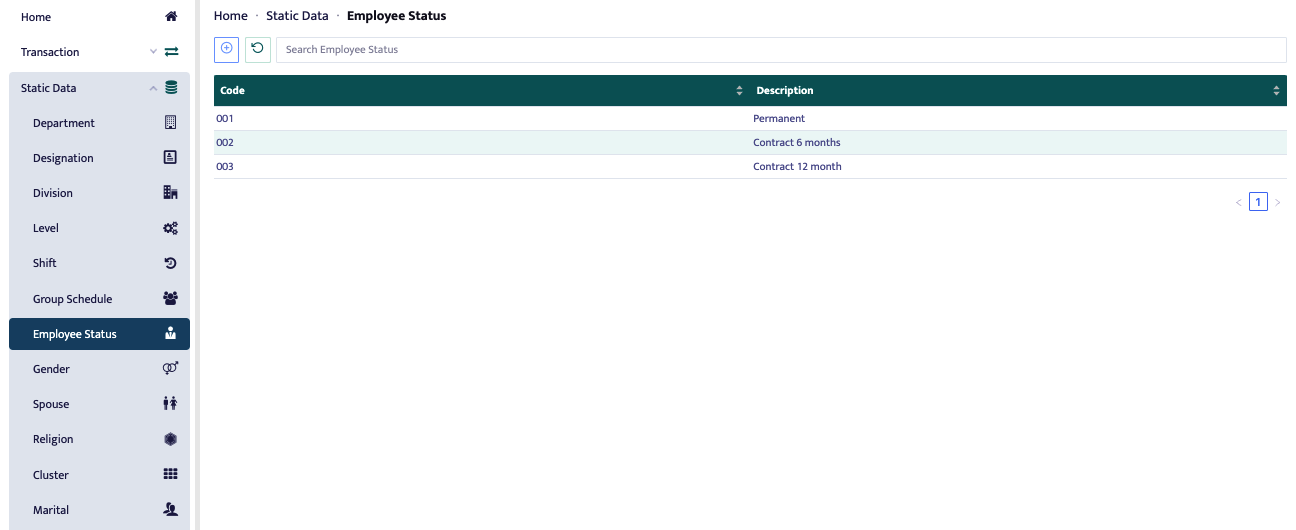The image size is (1296, 530).
Task: Click the Home breadcrumb link
Action: [x=231, y=16]
